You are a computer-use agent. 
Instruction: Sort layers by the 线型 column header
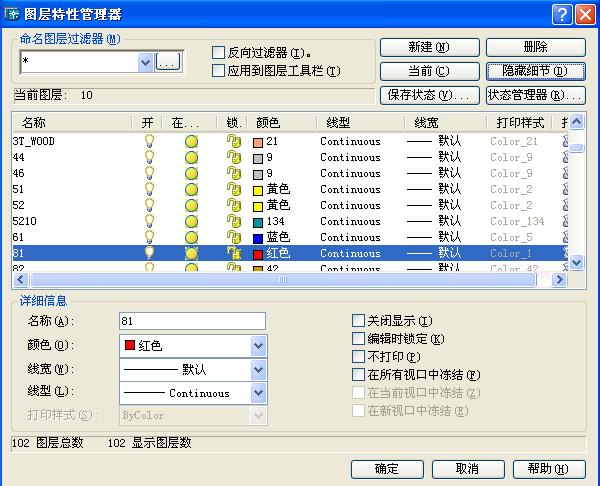tap(360, 123)
